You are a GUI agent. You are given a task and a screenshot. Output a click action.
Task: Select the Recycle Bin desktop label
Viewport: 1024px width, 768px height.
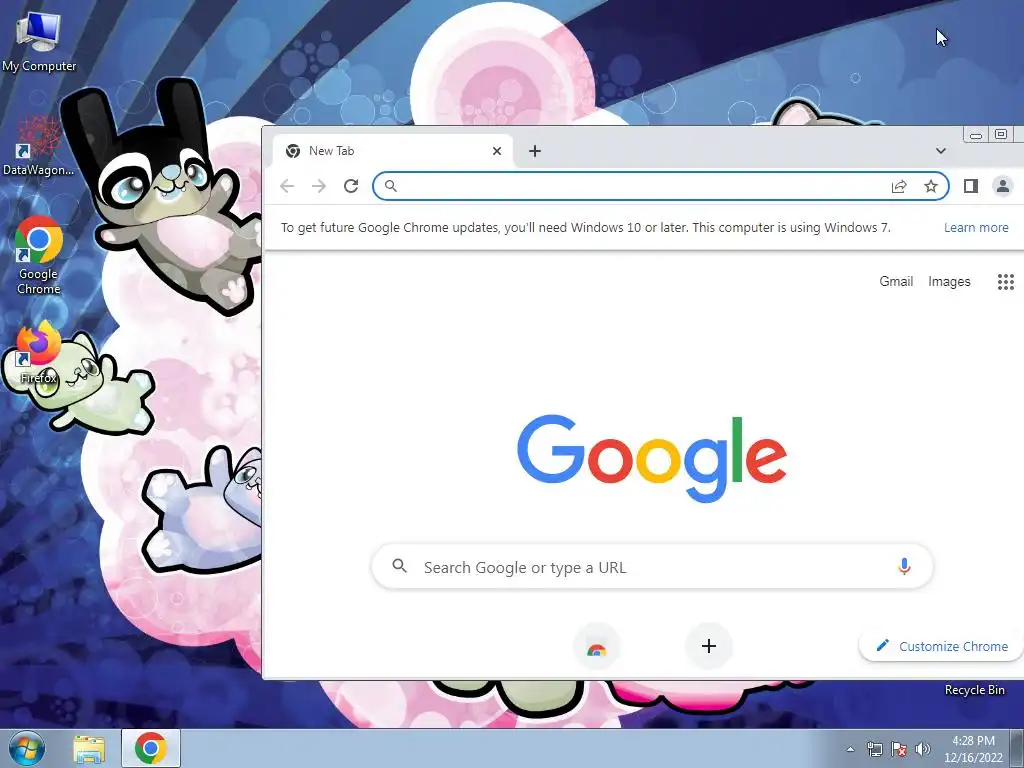(x=974, y=690)
